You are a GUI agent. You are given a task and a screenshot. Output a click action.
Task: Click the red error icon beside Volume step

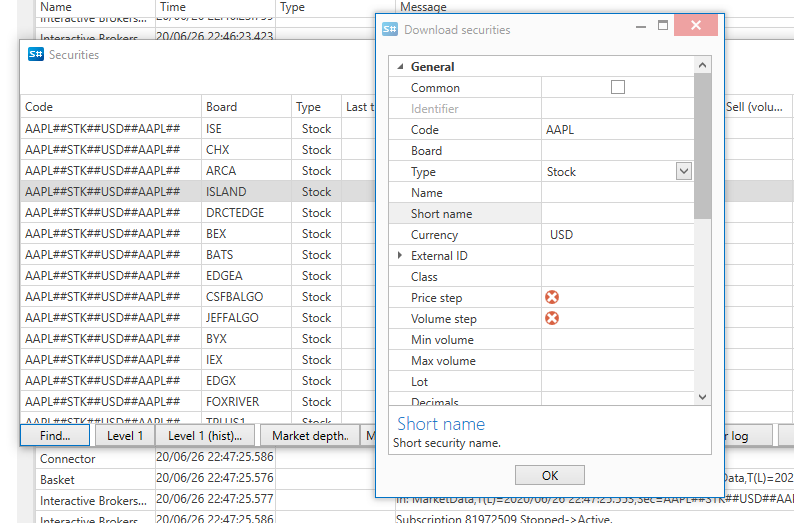click(551, 318)
